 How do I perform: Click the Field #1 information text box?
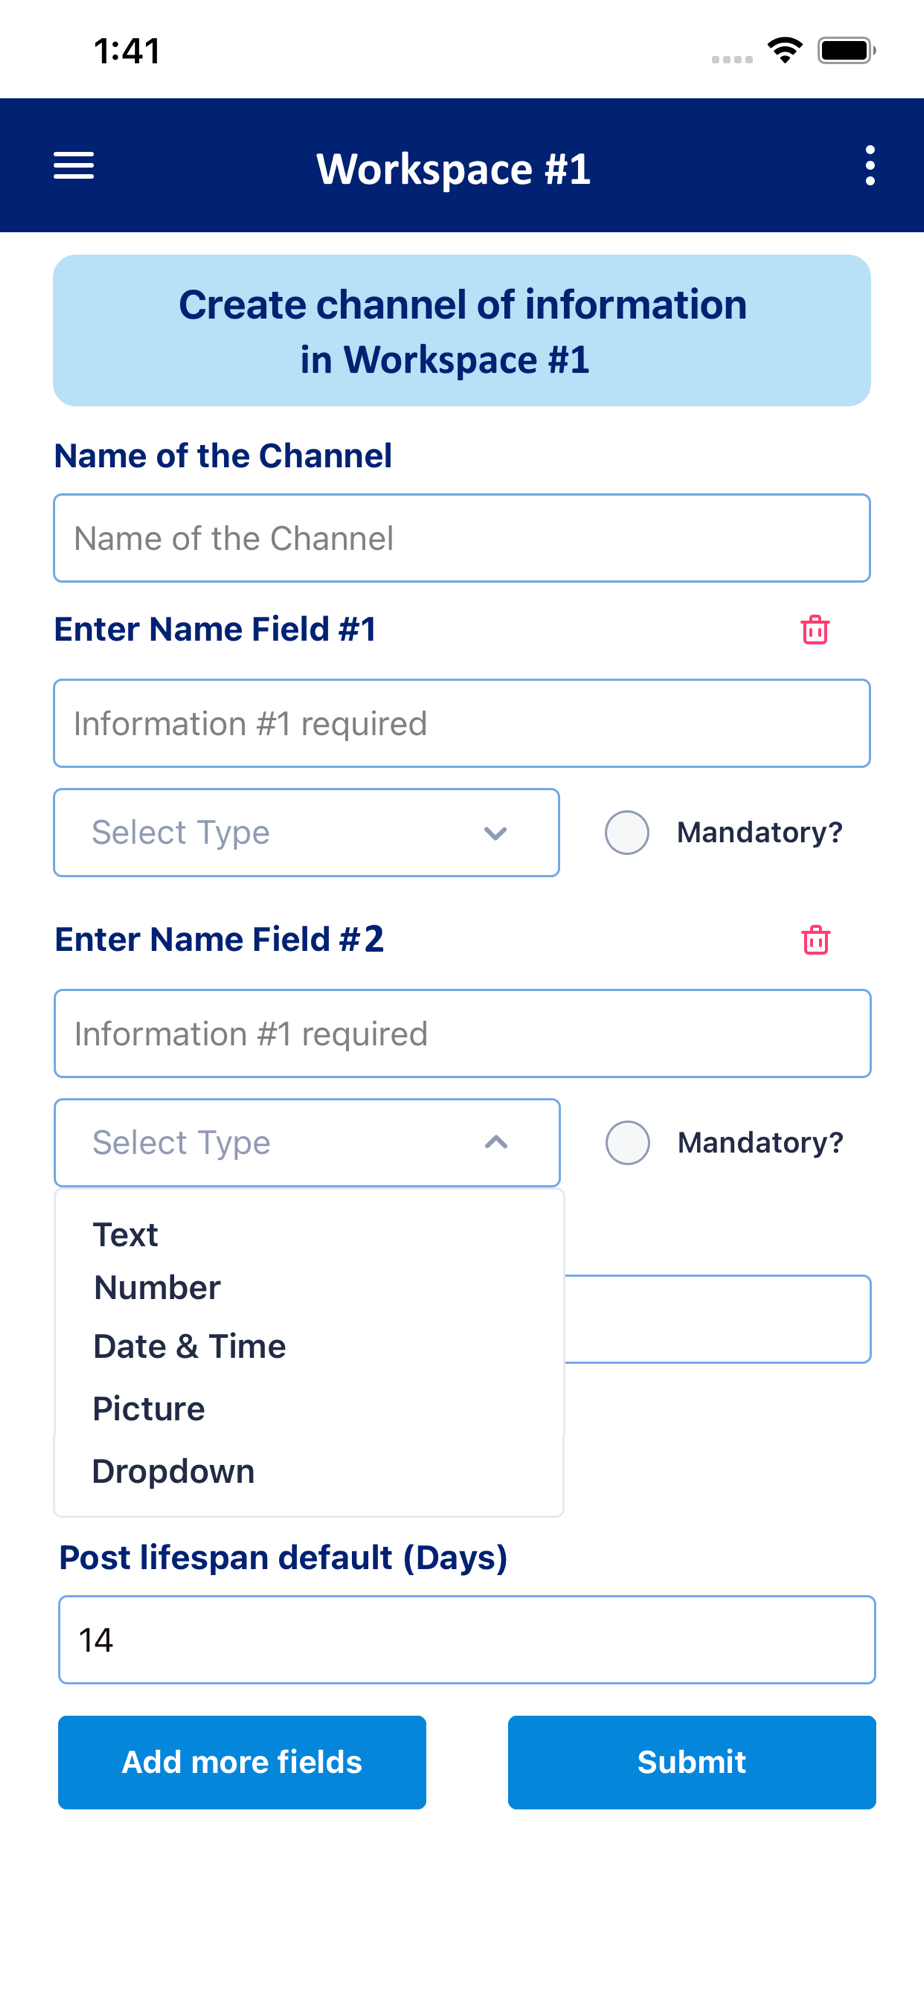[461, 723]
